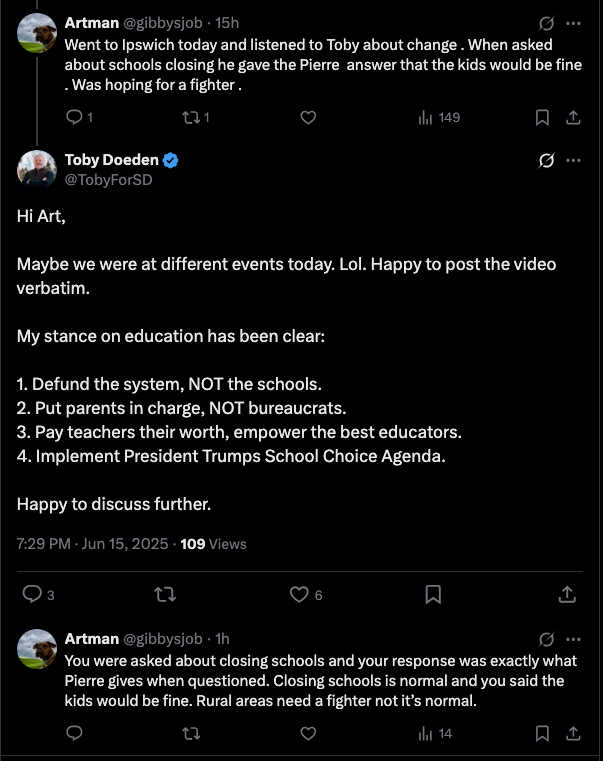Bookmark Artman's top post
The height and width of the screenshot is (761, 603).
(x=542, y=117)
